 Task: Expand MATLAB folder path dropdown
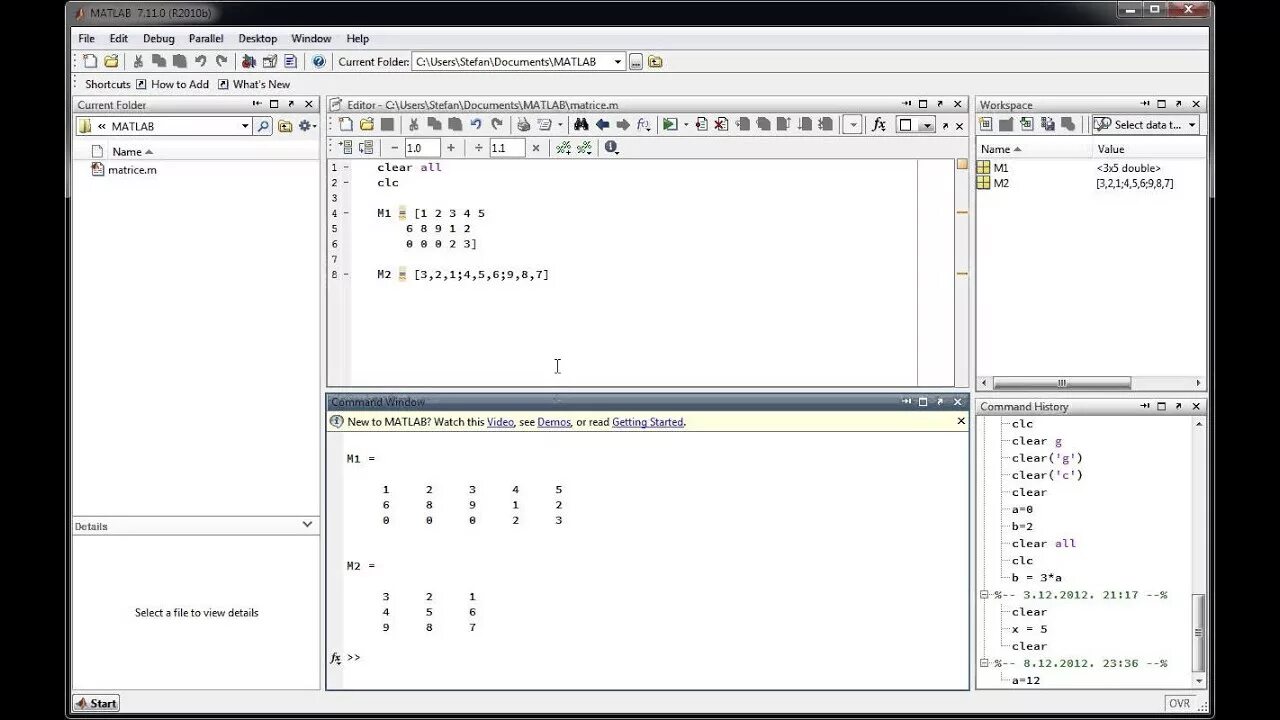click(244, 126)
